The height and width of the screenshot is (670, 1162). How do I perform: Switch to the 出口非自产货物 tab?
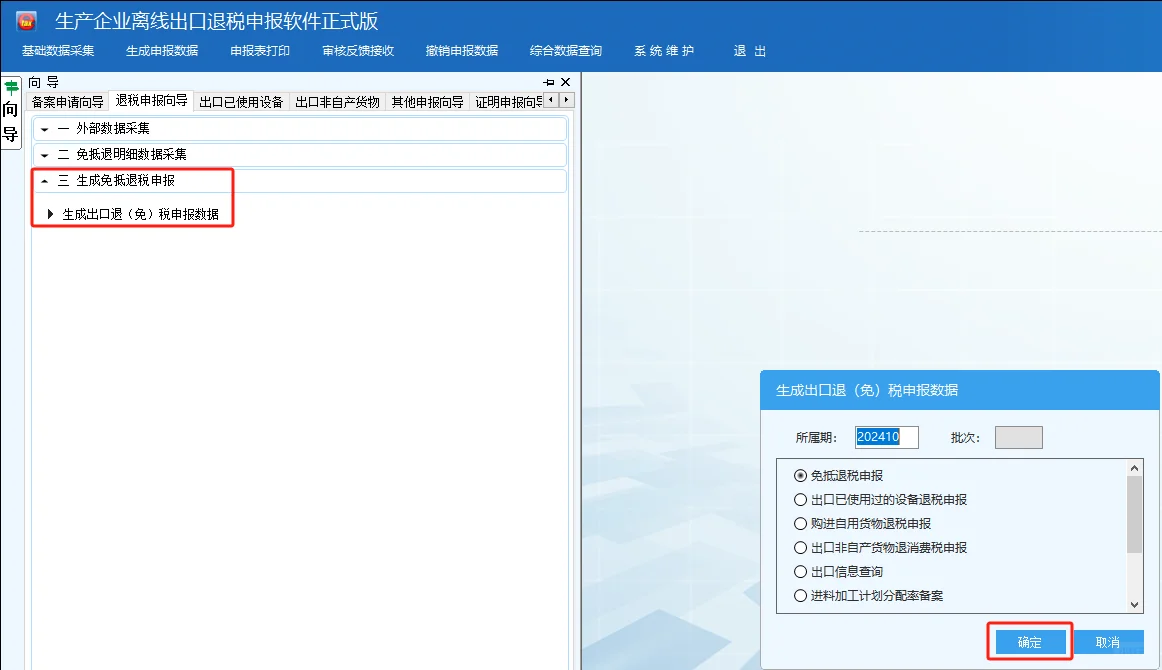coord(339,100)
